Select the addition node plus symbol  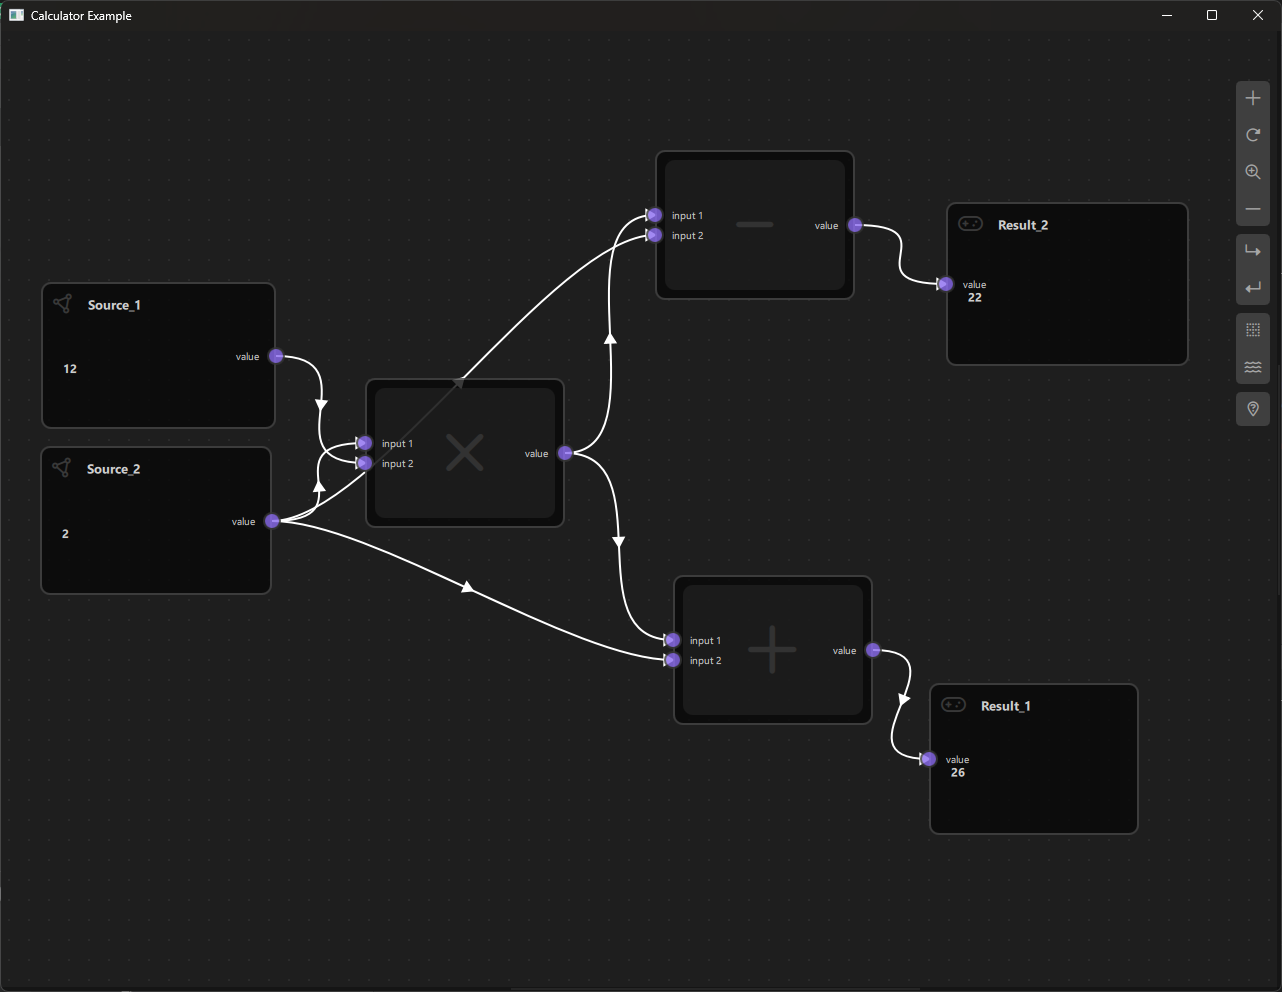click(772, 650)
